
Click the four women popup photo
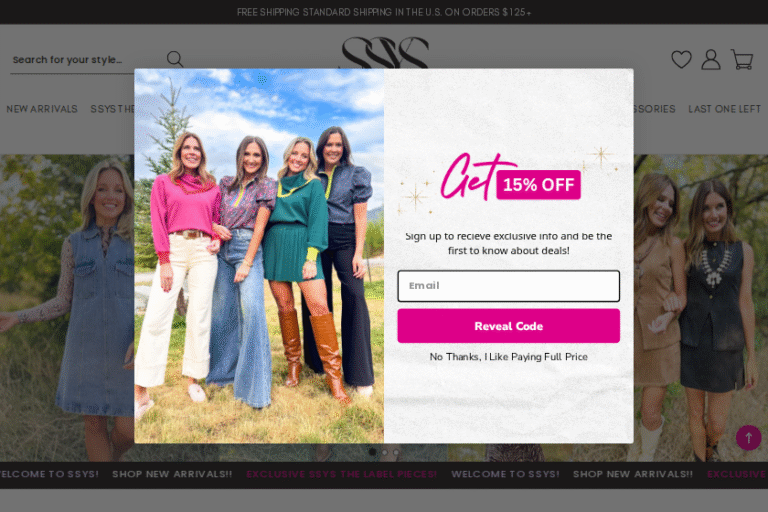(x=259, y=256)
